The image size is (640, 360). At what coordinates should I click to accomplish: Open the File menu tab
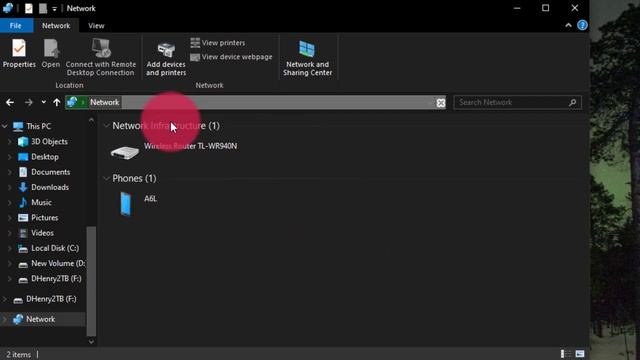pos(16,26)
